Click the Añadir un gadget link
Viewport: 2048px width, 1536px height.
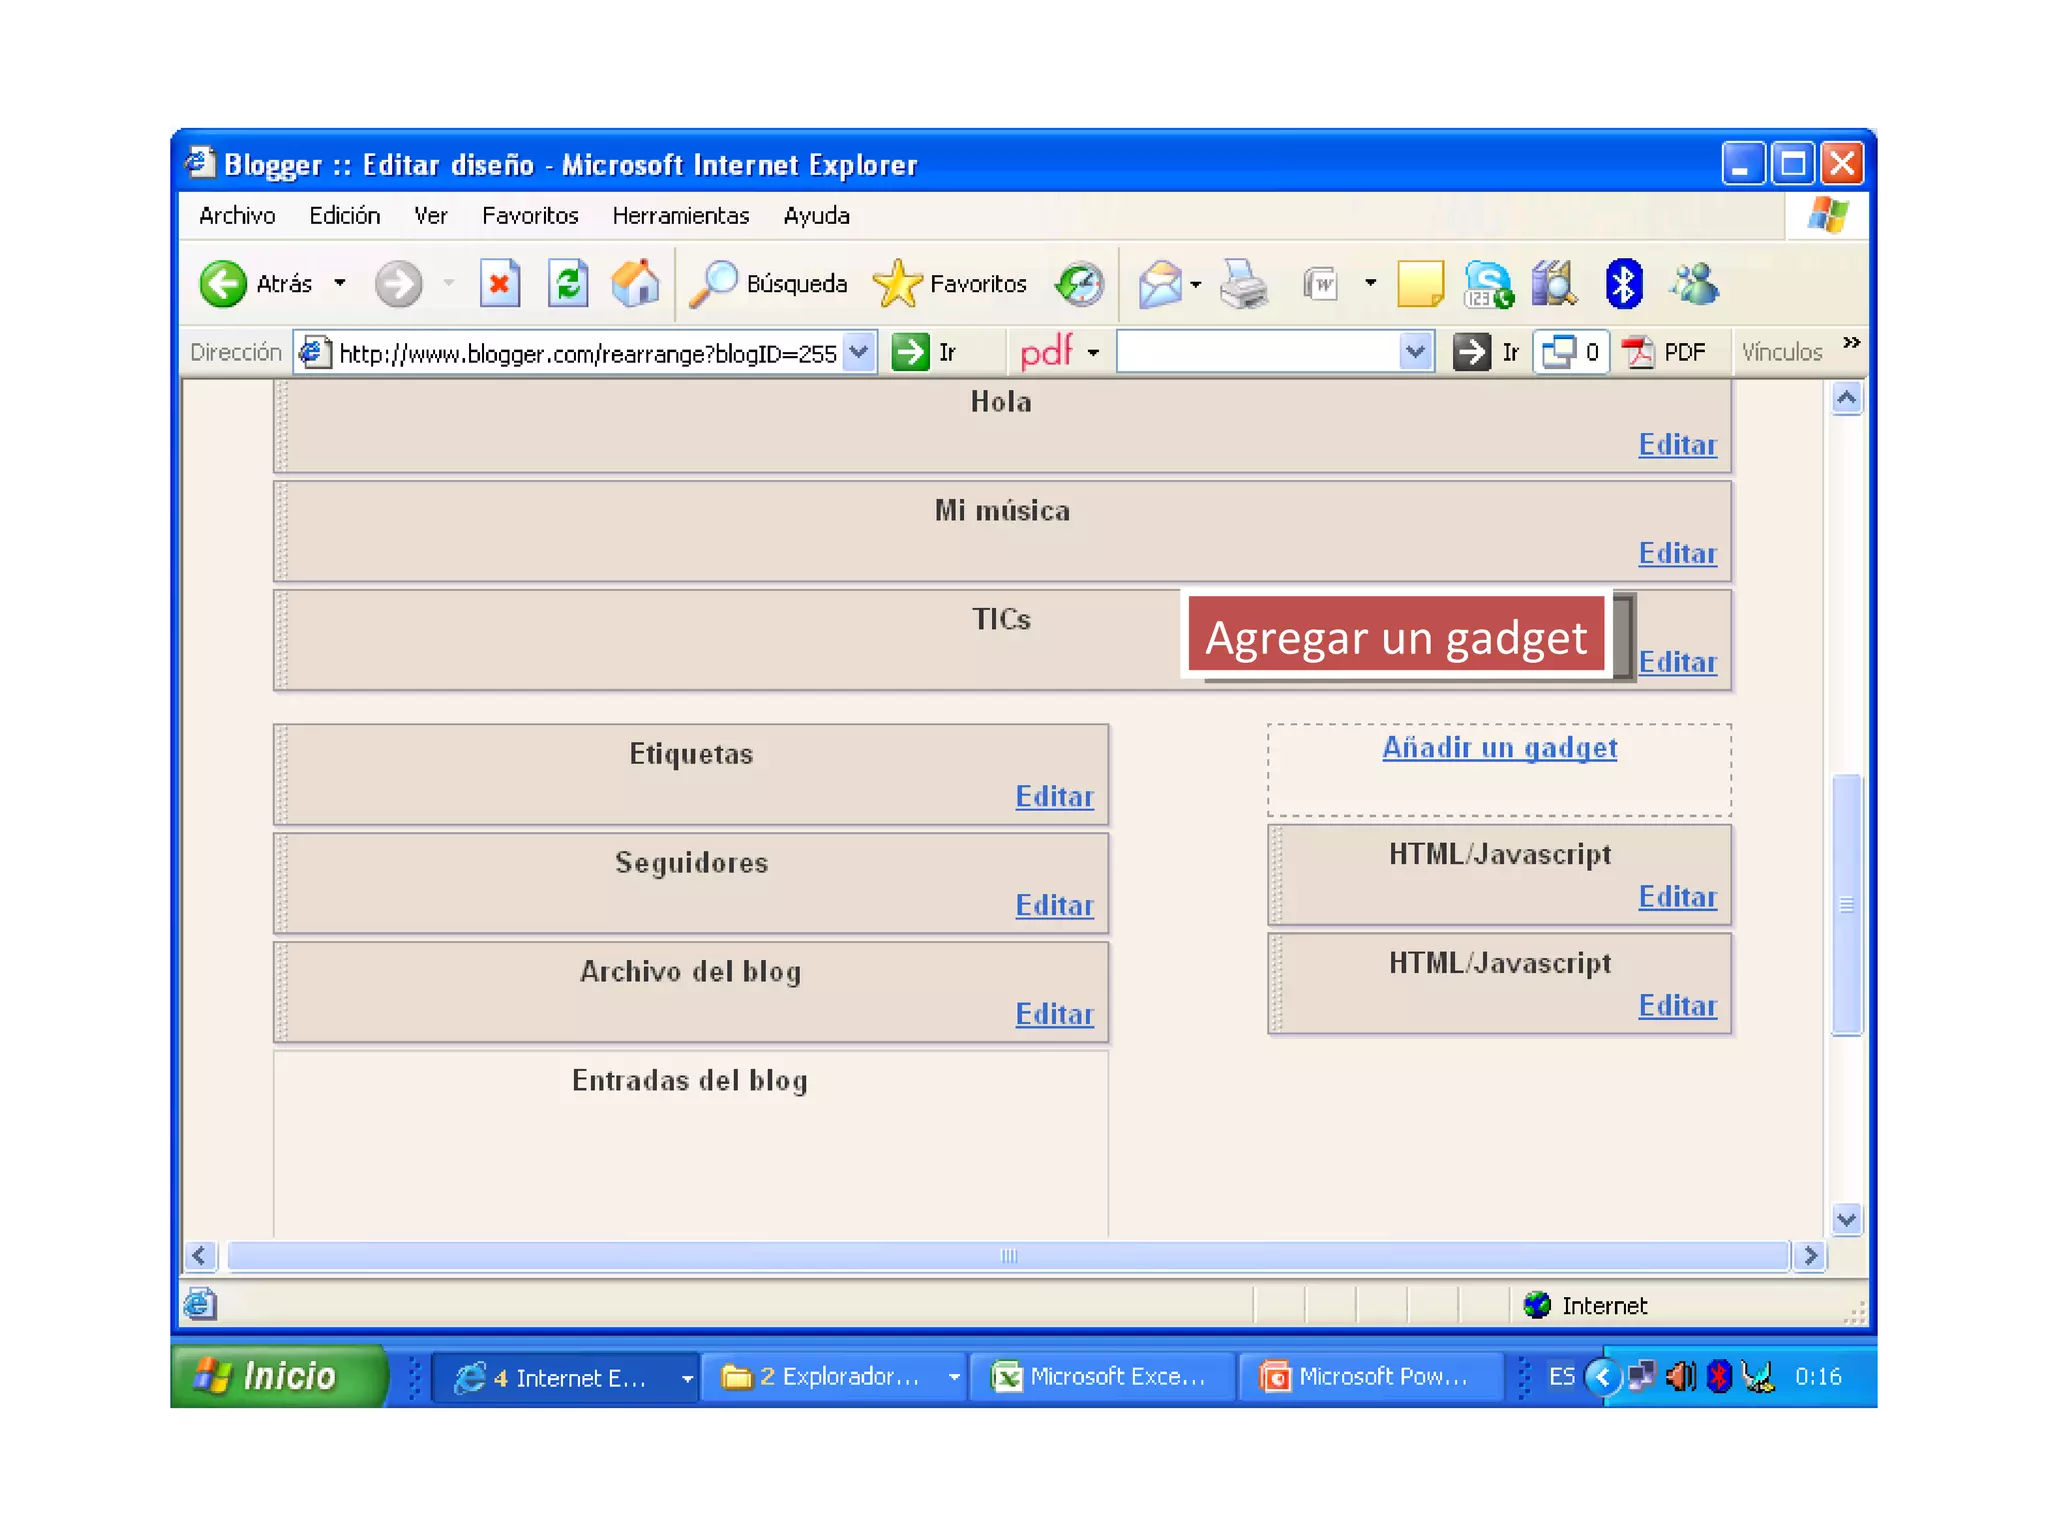[x=1498, y=748]
